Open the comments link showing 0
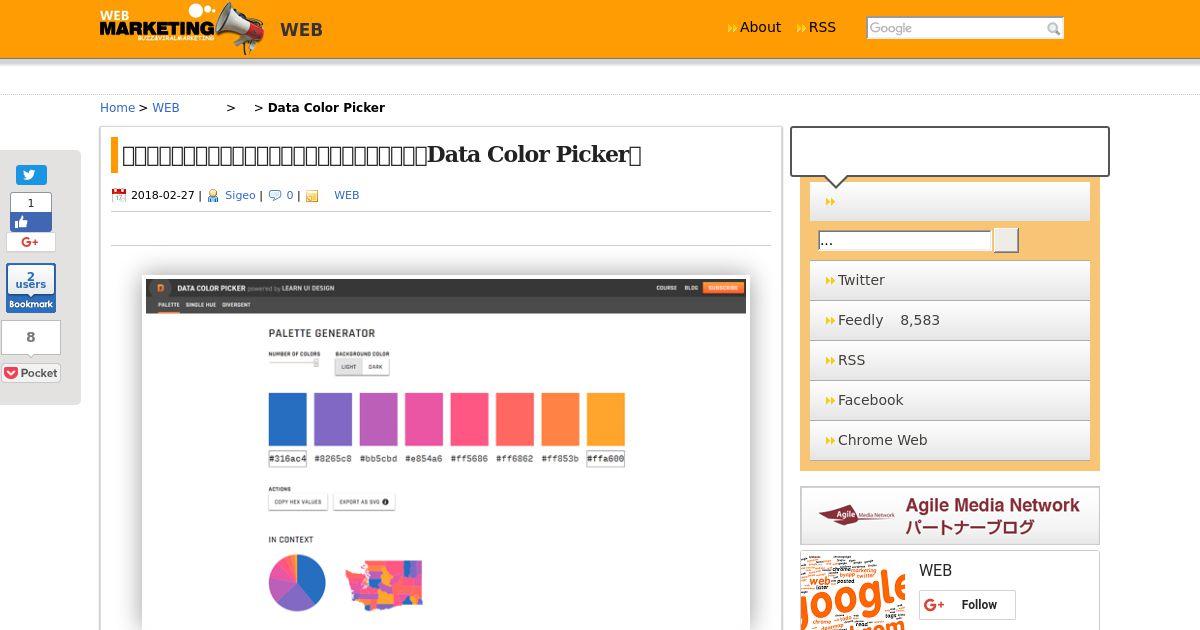 coord(290,195)
